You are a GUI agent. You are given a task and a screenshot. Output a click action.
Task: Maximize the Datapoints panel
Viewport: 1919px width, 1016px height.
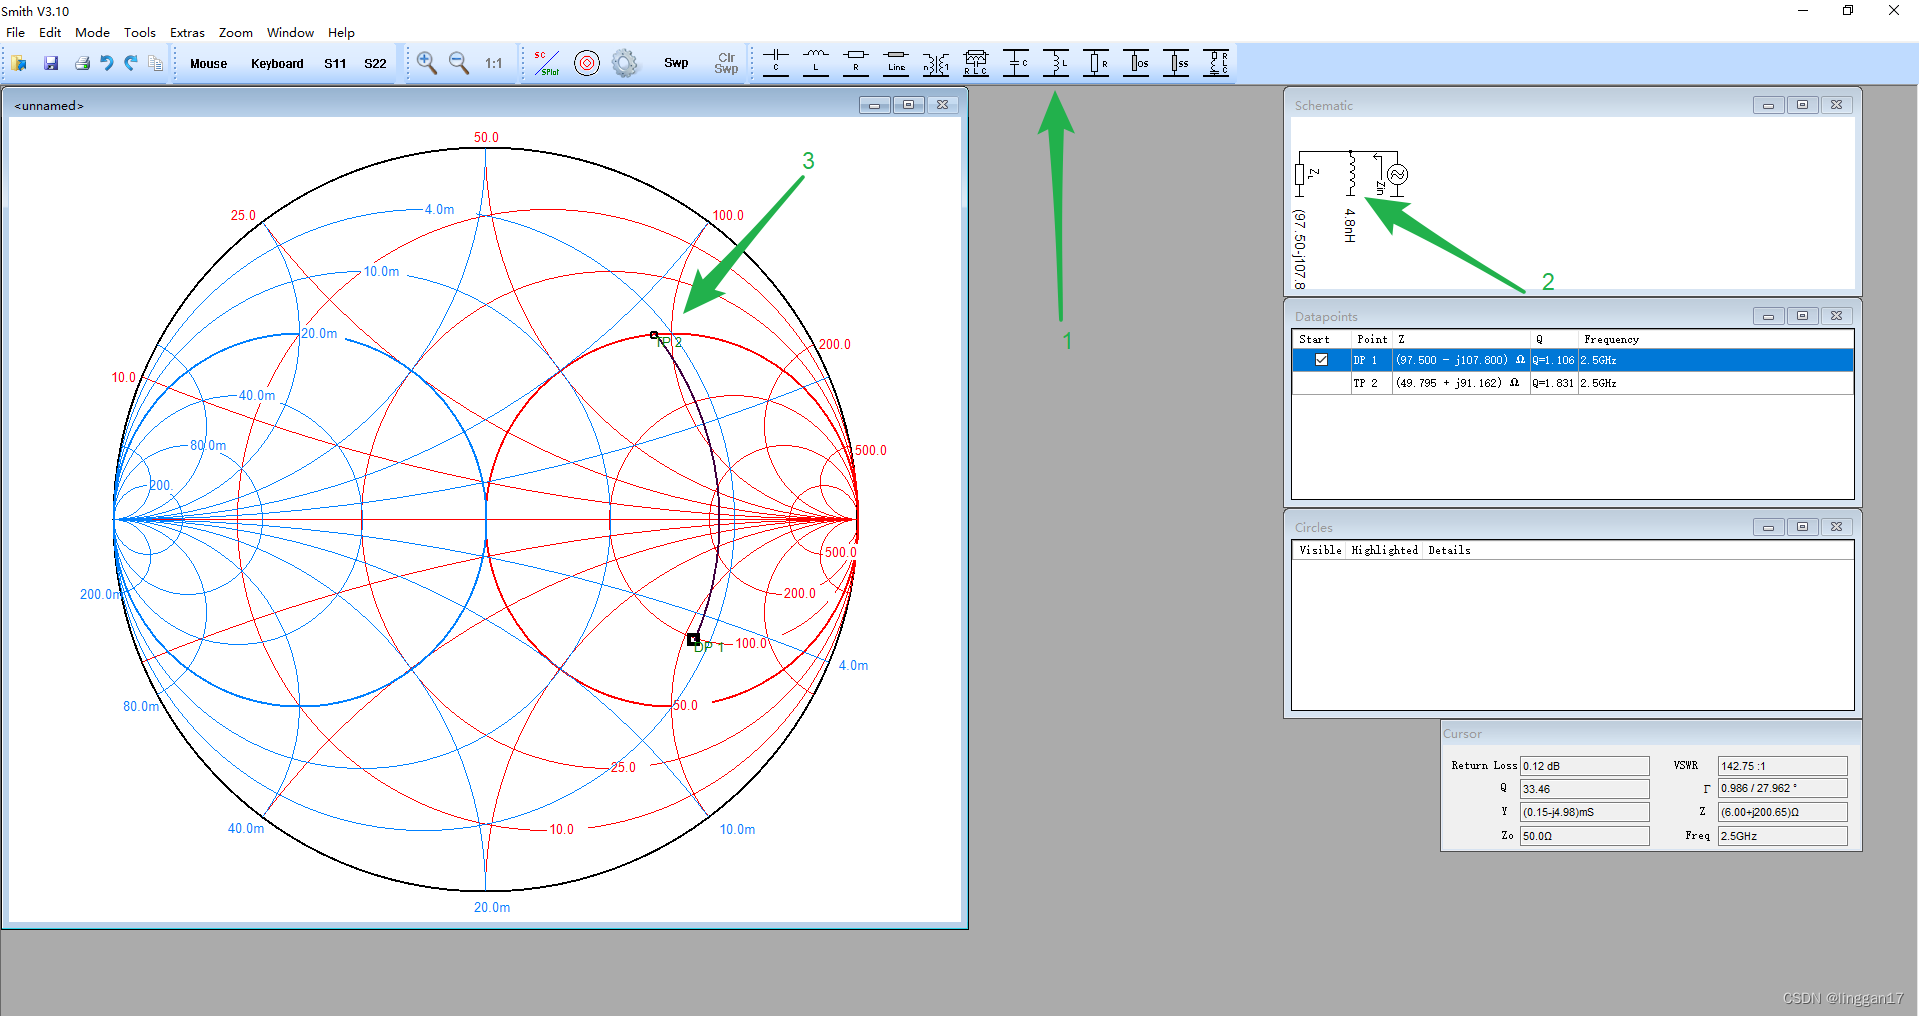pyautogui.click(x=1802, y=316)
